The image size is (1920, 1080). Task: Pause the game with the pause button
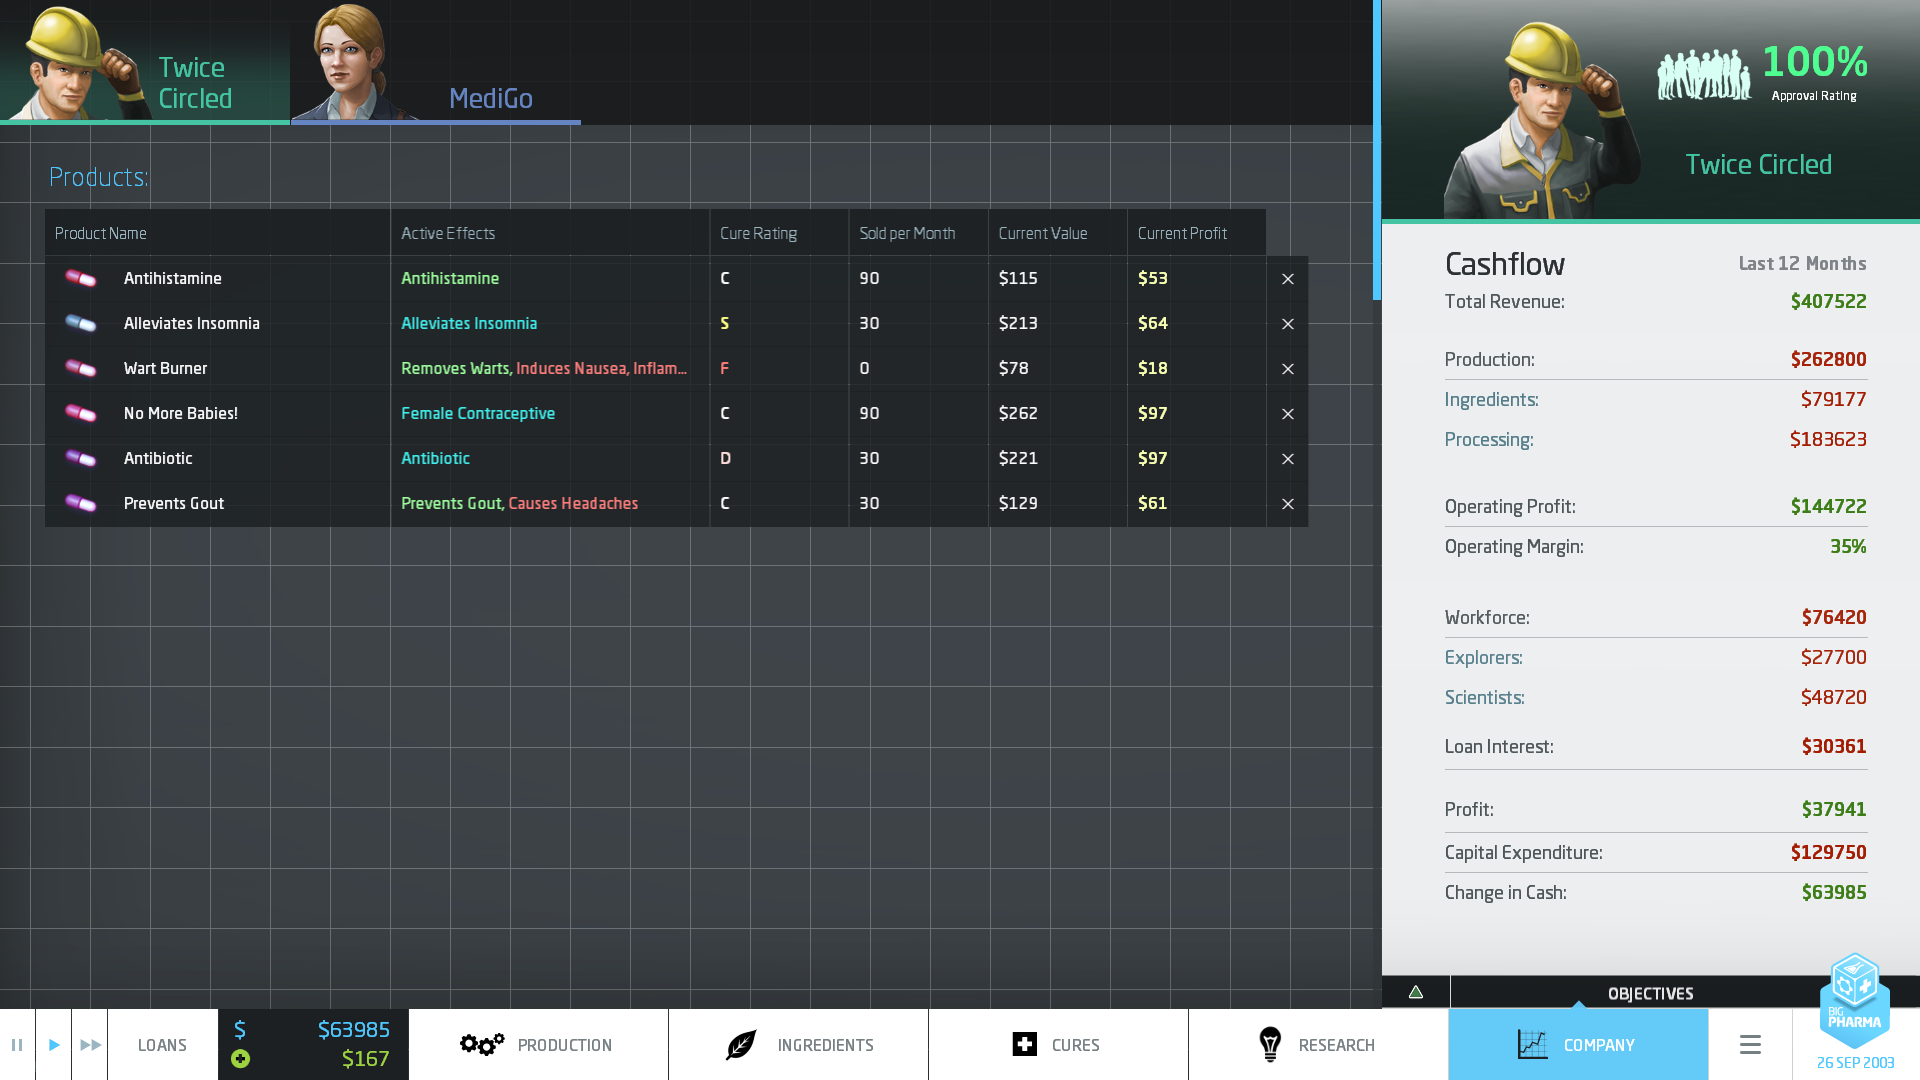[x=17, y=1045]
